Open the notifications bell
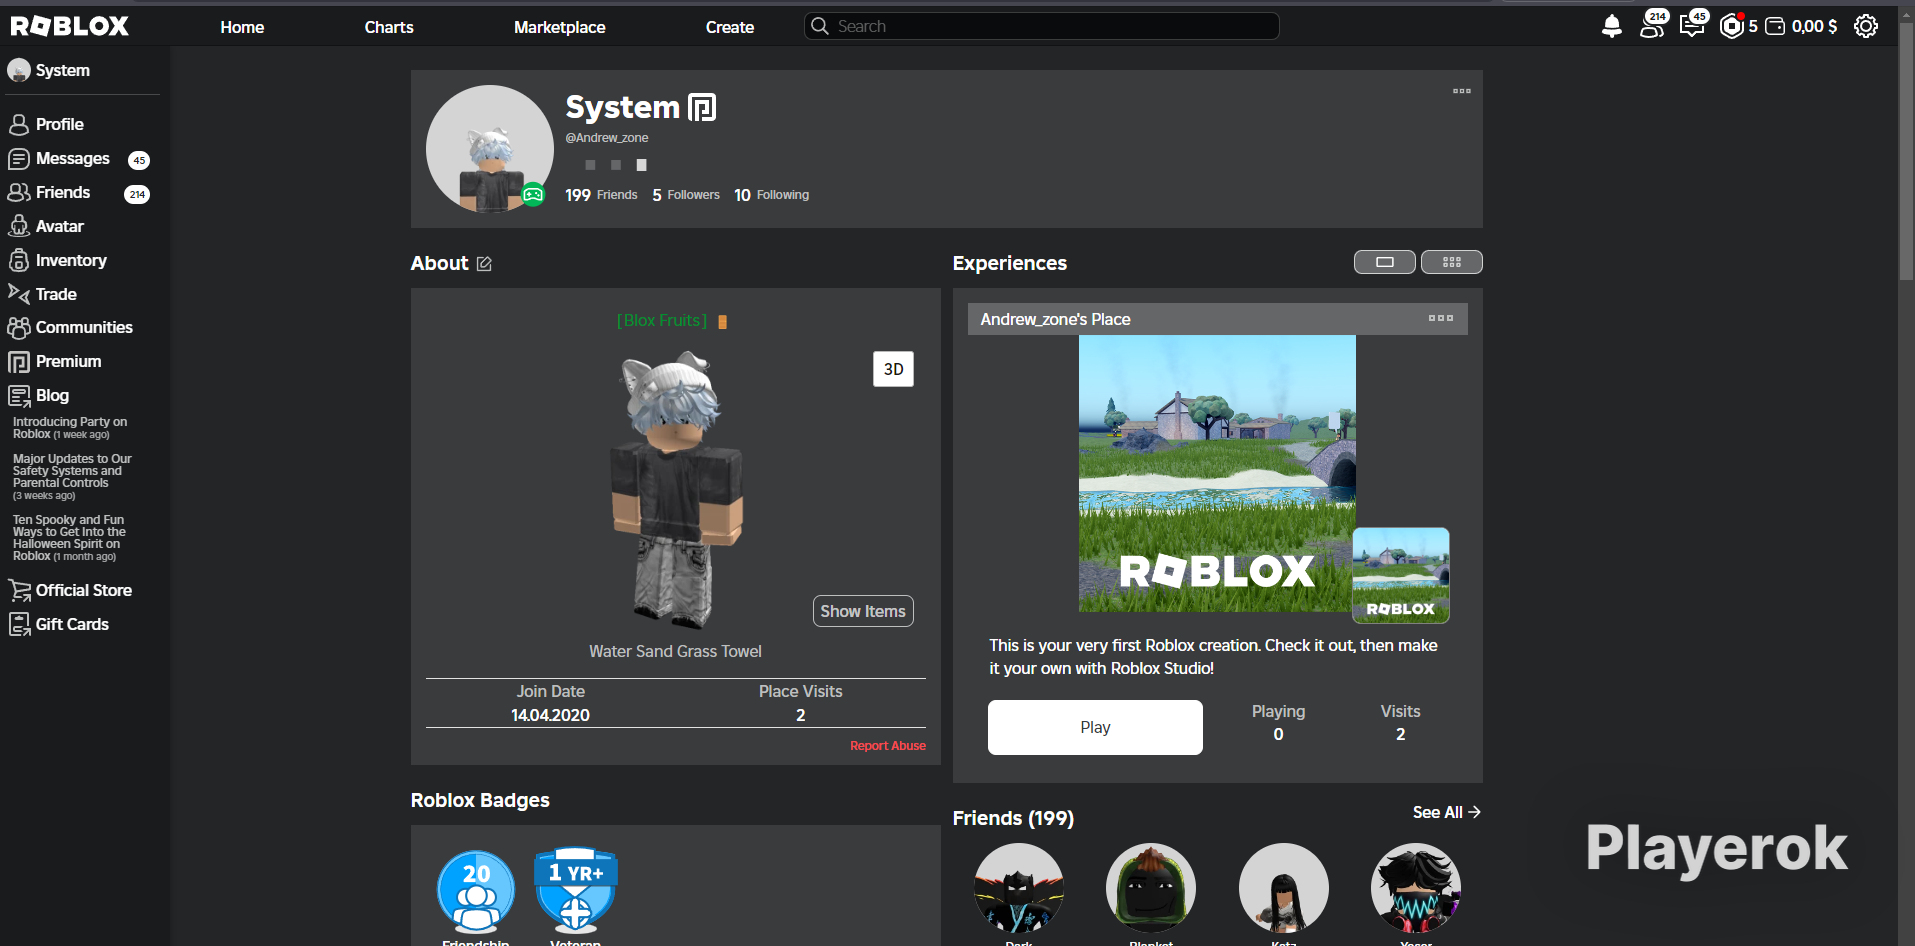 click(x=1611, y=26)
